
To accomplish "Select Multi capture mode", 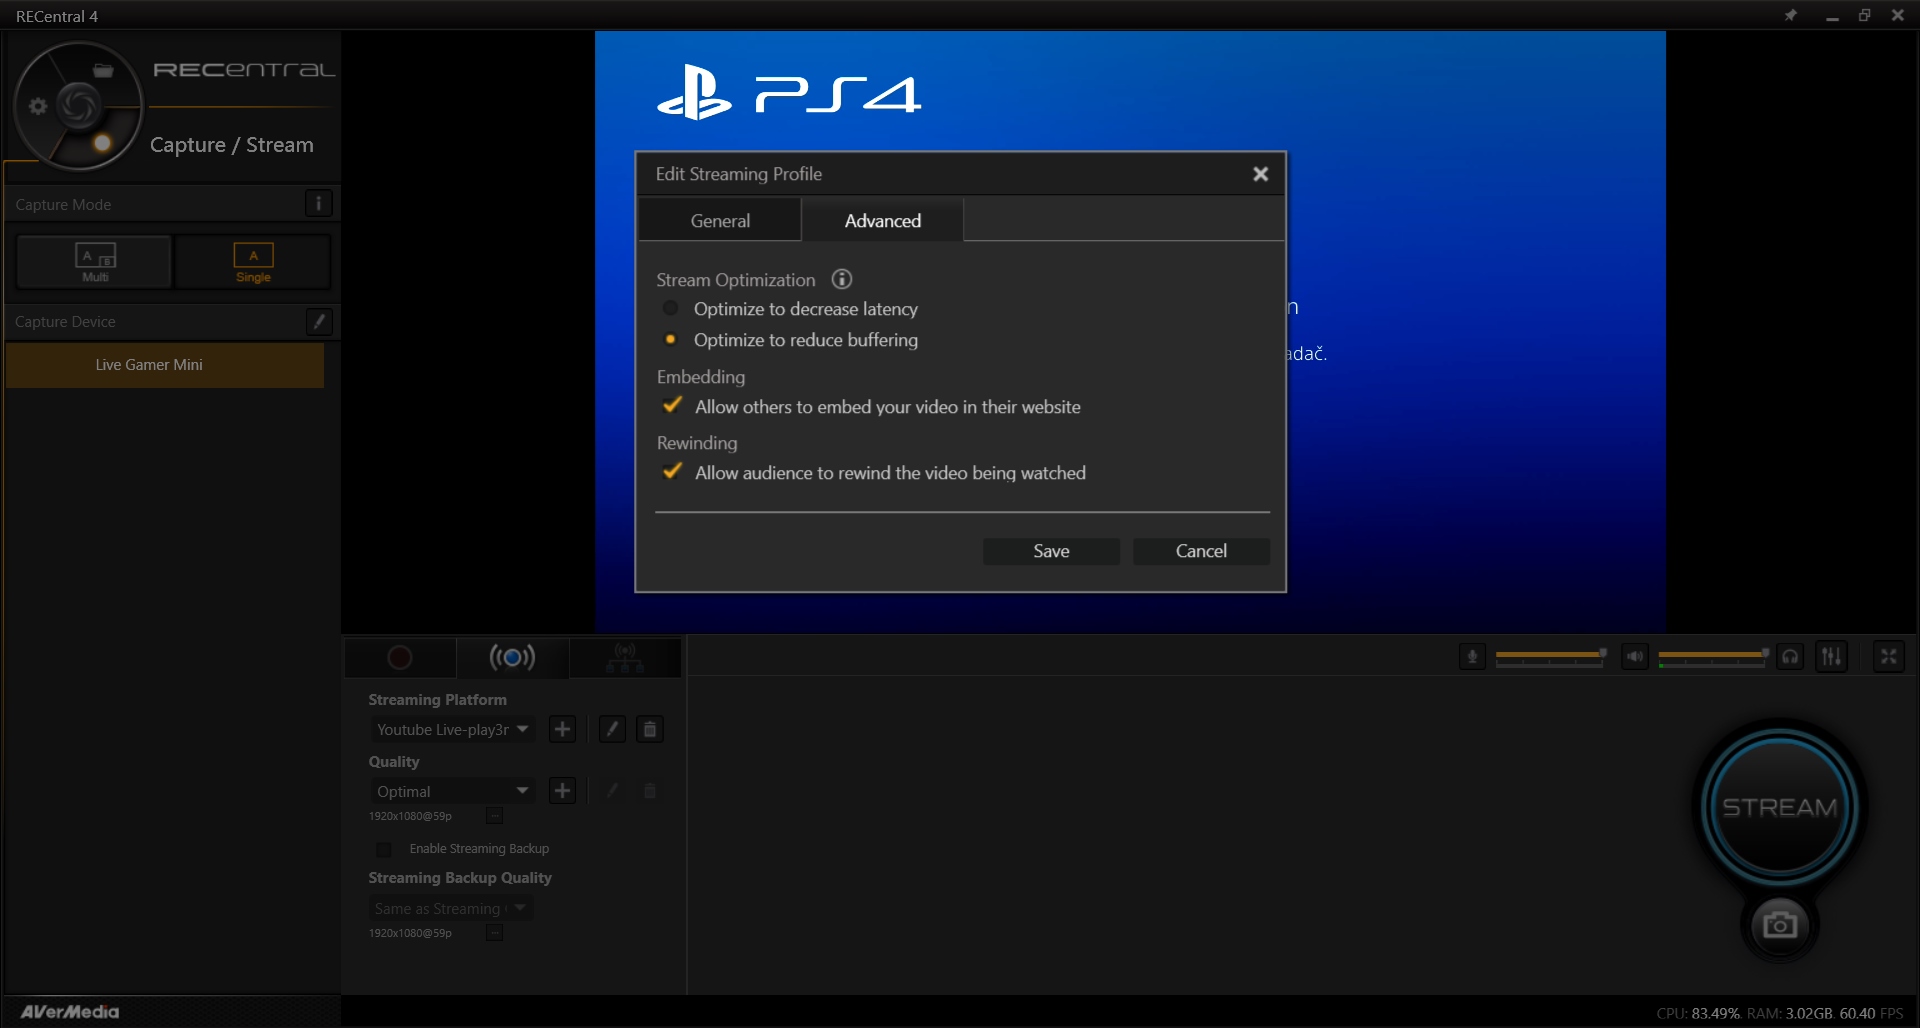I will (x=95, y=262).
